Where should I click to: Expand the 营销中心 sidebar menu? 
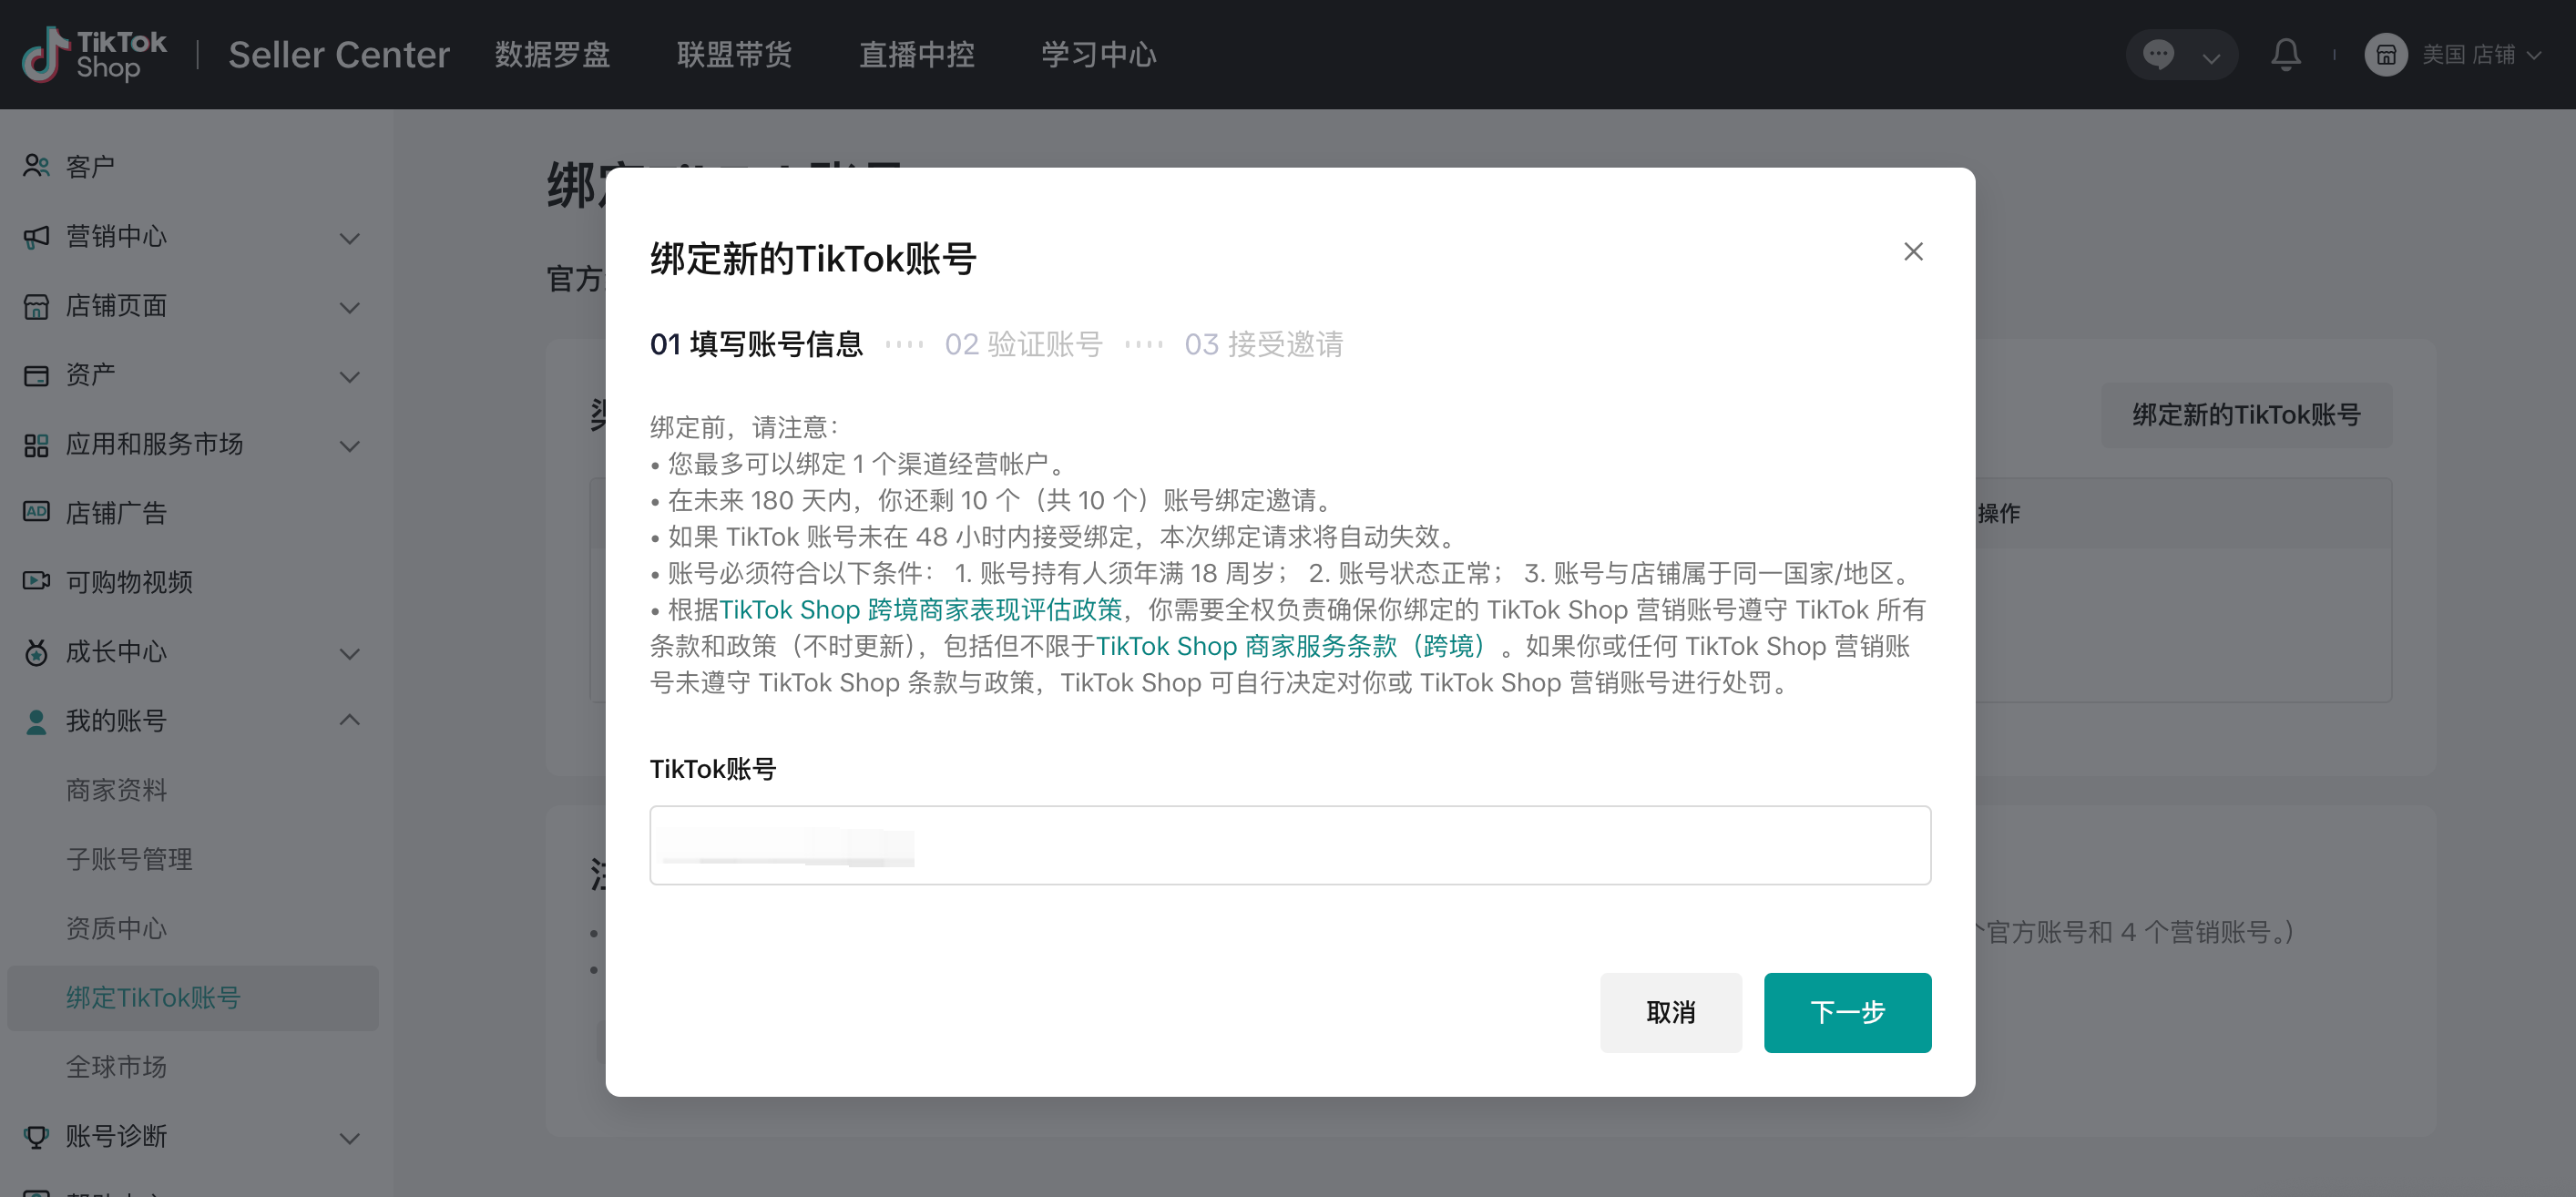pos(349,238)
